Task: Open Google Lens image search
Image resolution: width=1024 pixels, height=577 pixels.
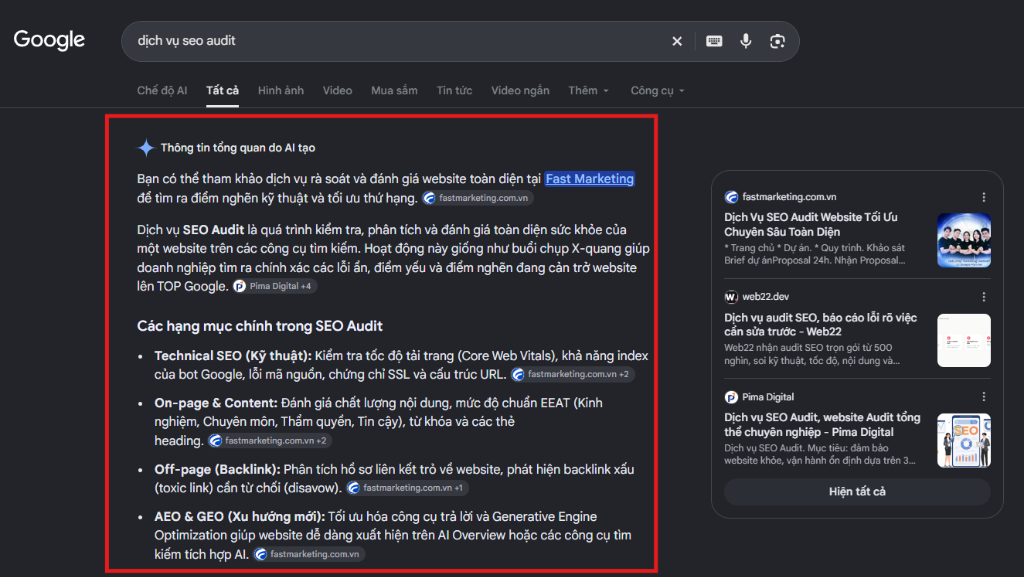Action: (x=777, y=41)
